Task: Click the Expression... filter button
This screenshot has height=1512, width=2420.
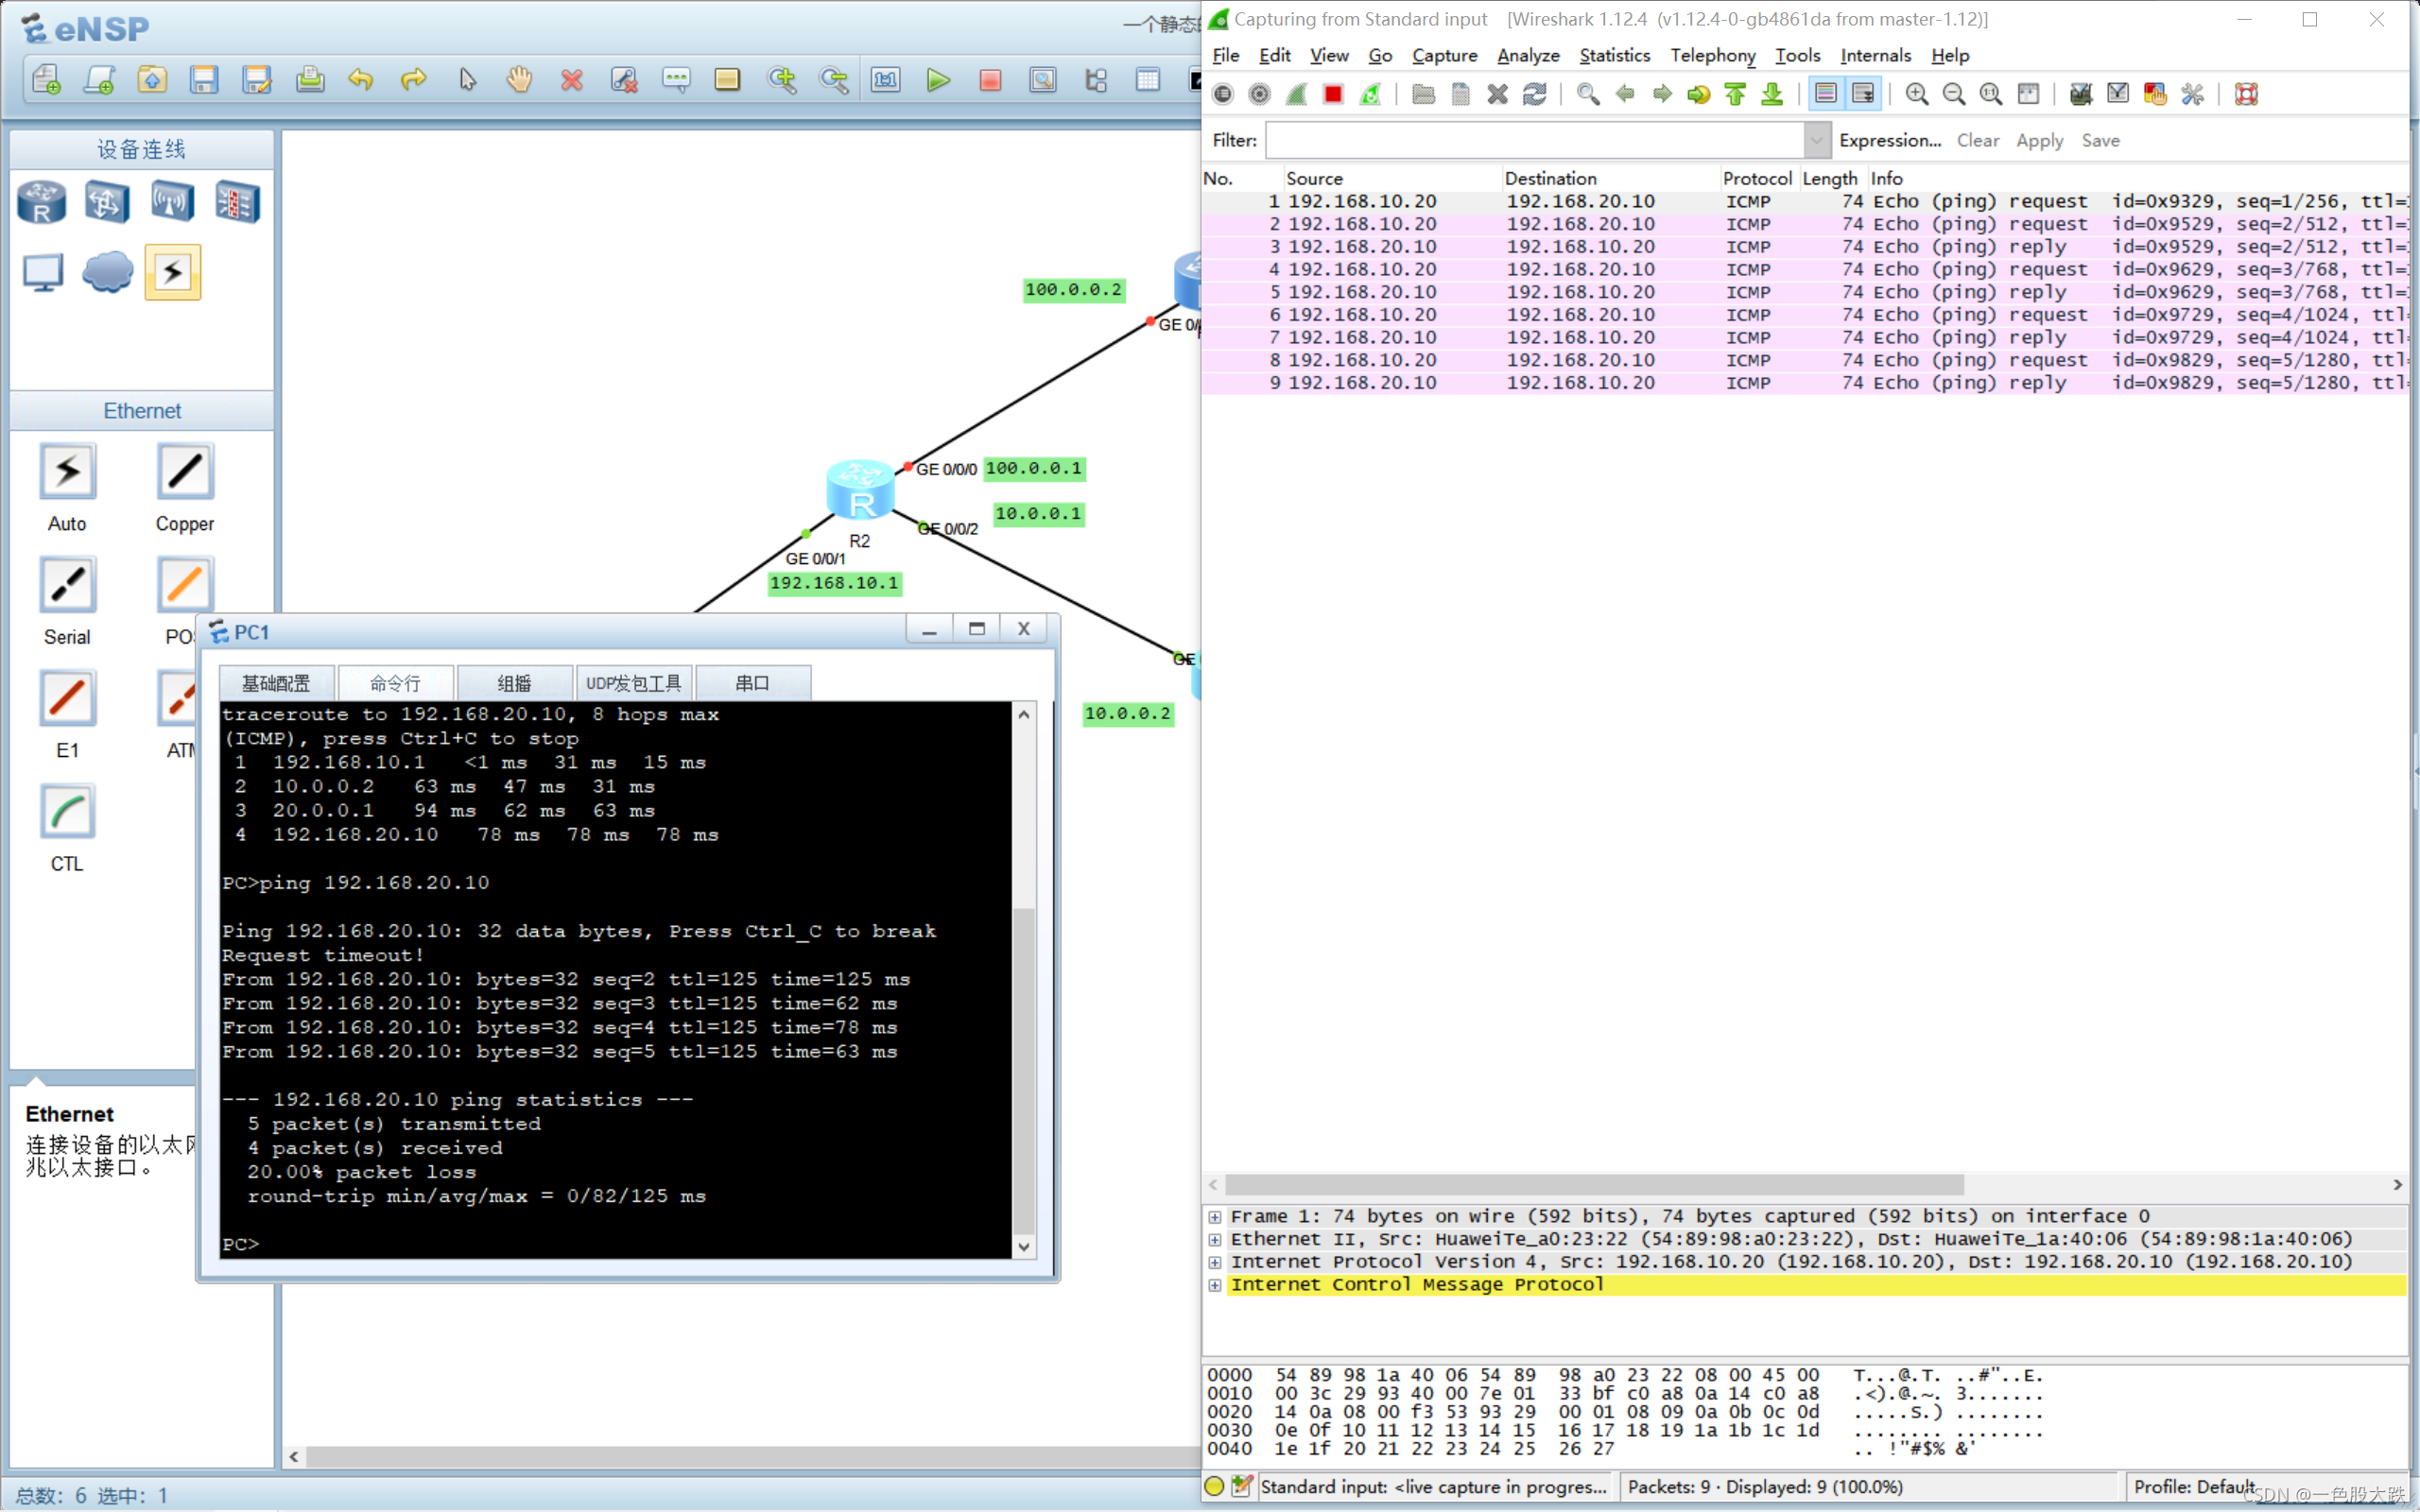Action: (x=1889, y=140)
